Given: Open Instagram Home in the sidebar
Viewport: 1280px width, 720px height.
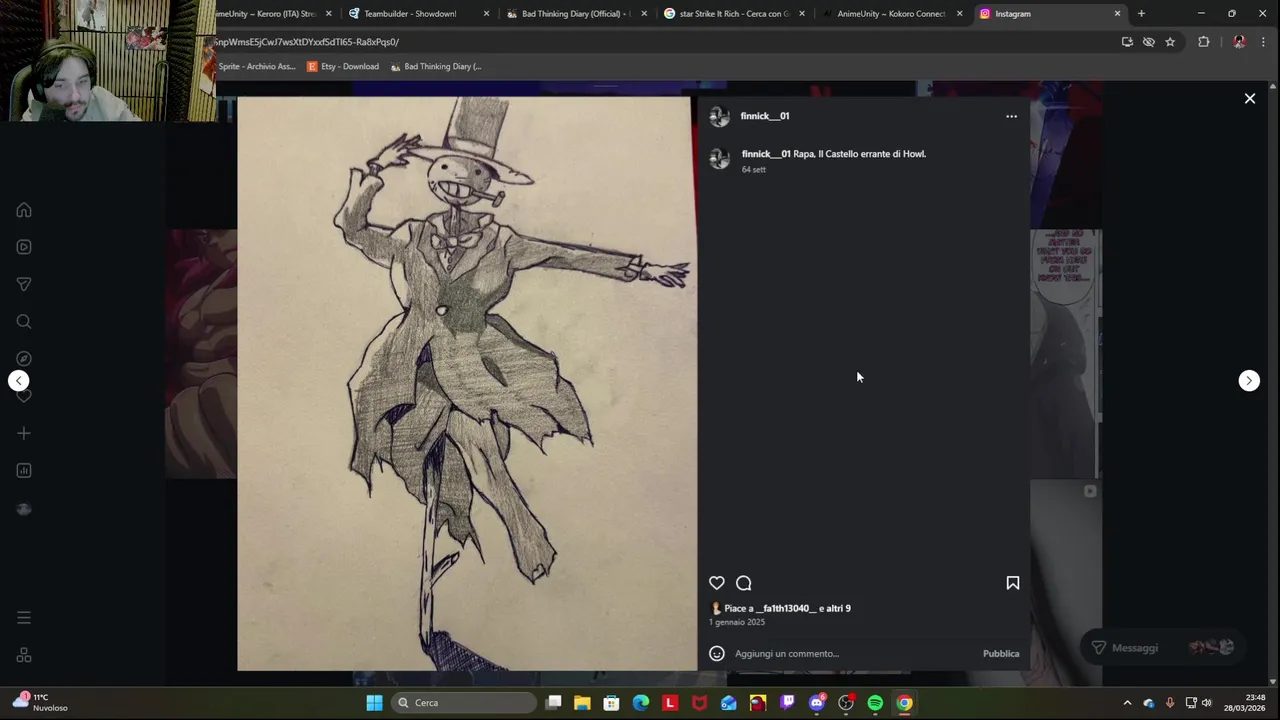Looking at the screenshot, I should [24, 210].
